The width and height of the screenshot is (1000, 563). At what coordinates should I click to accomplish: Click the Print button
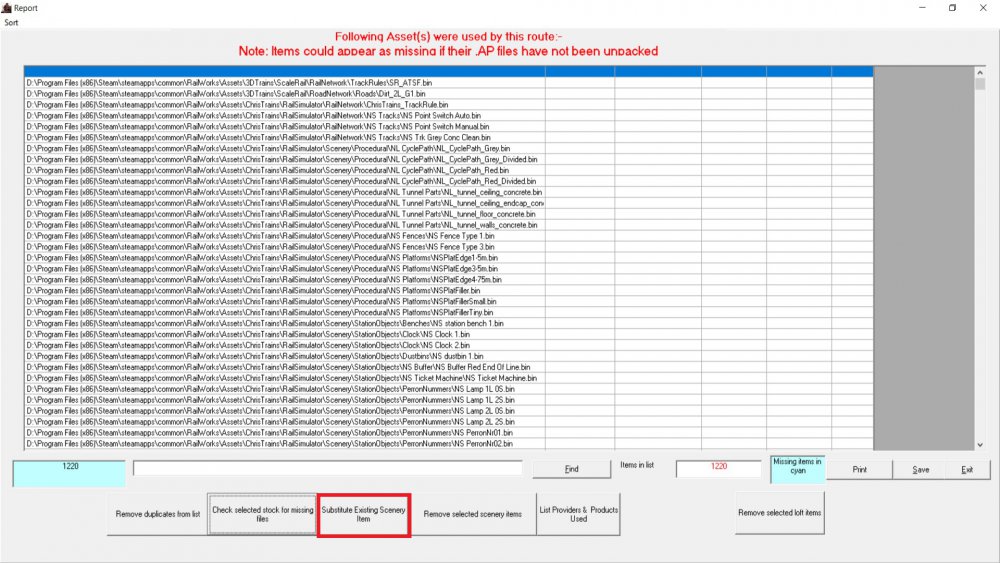pyautogui.click(x=859, y=469)
